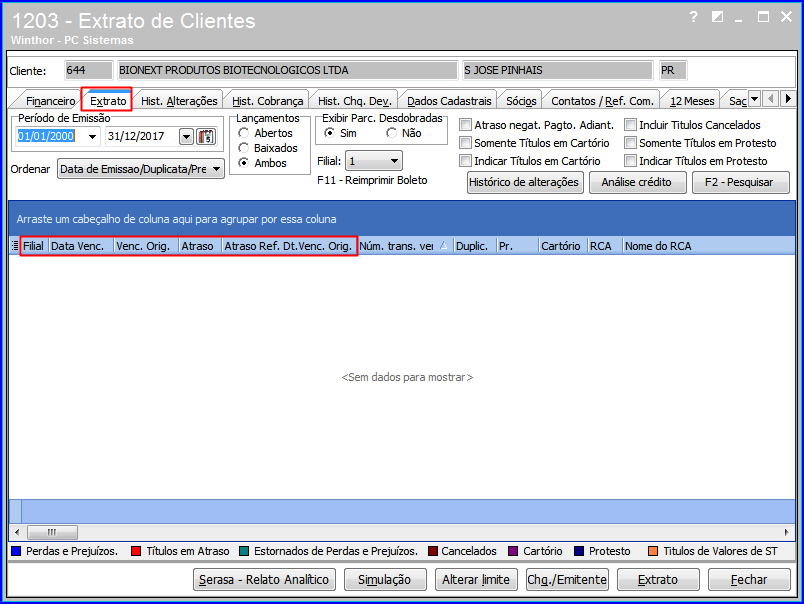Image resolution: width=804 pixels, height=604 pixels.
Task: Click the Cartório column header
Action: (562, 246)
